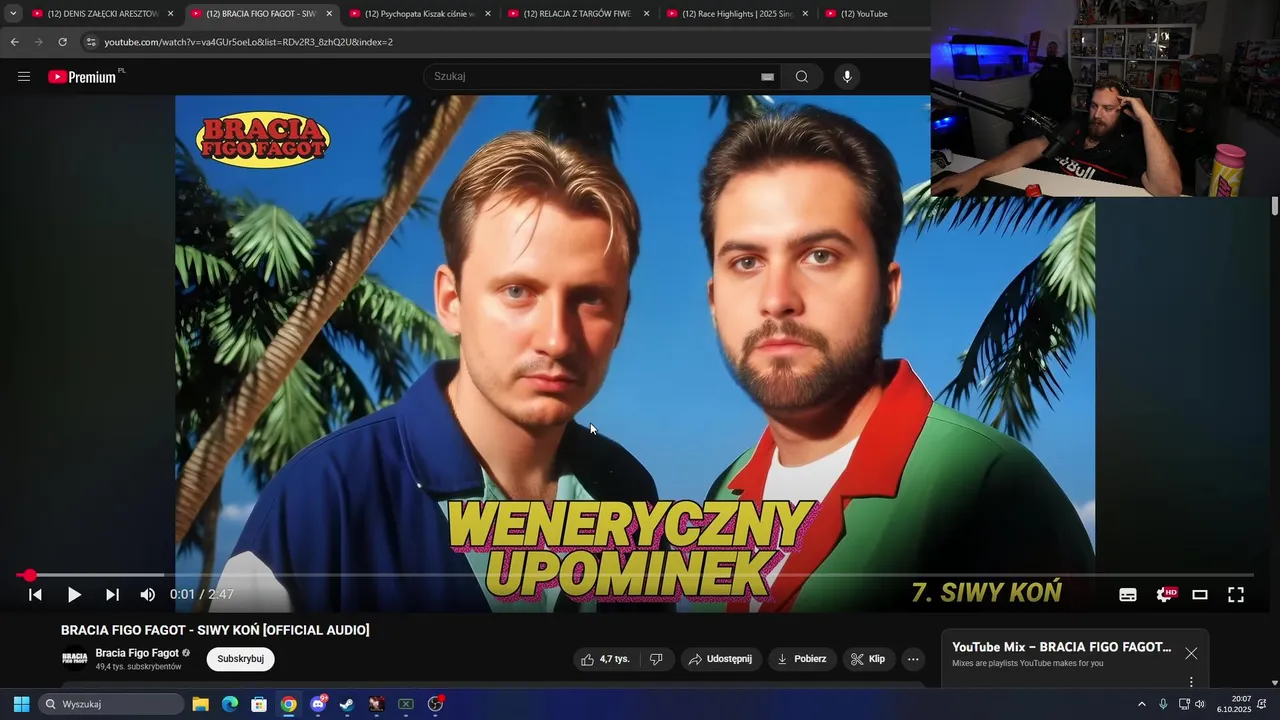Open more actions ellipsis under video

(x=913, y=659)
